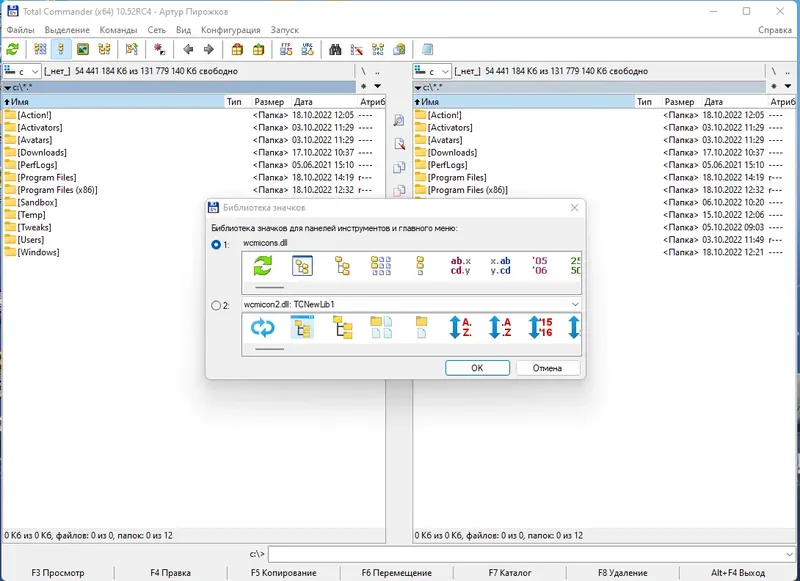The width and height of the screenshot is (800, 581).
Task: Open the Сеть menu
Action: [157, 30]
